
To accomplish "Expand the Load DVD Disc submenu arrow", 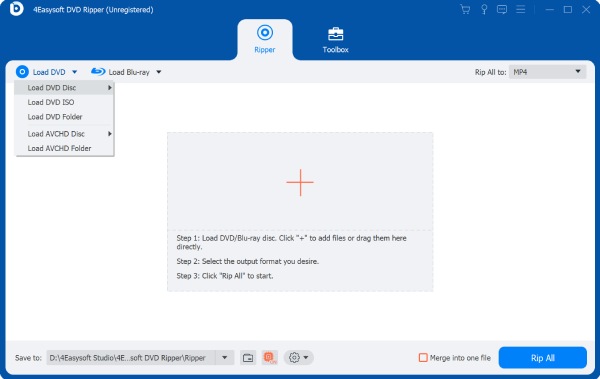I will tap(110, 88).
